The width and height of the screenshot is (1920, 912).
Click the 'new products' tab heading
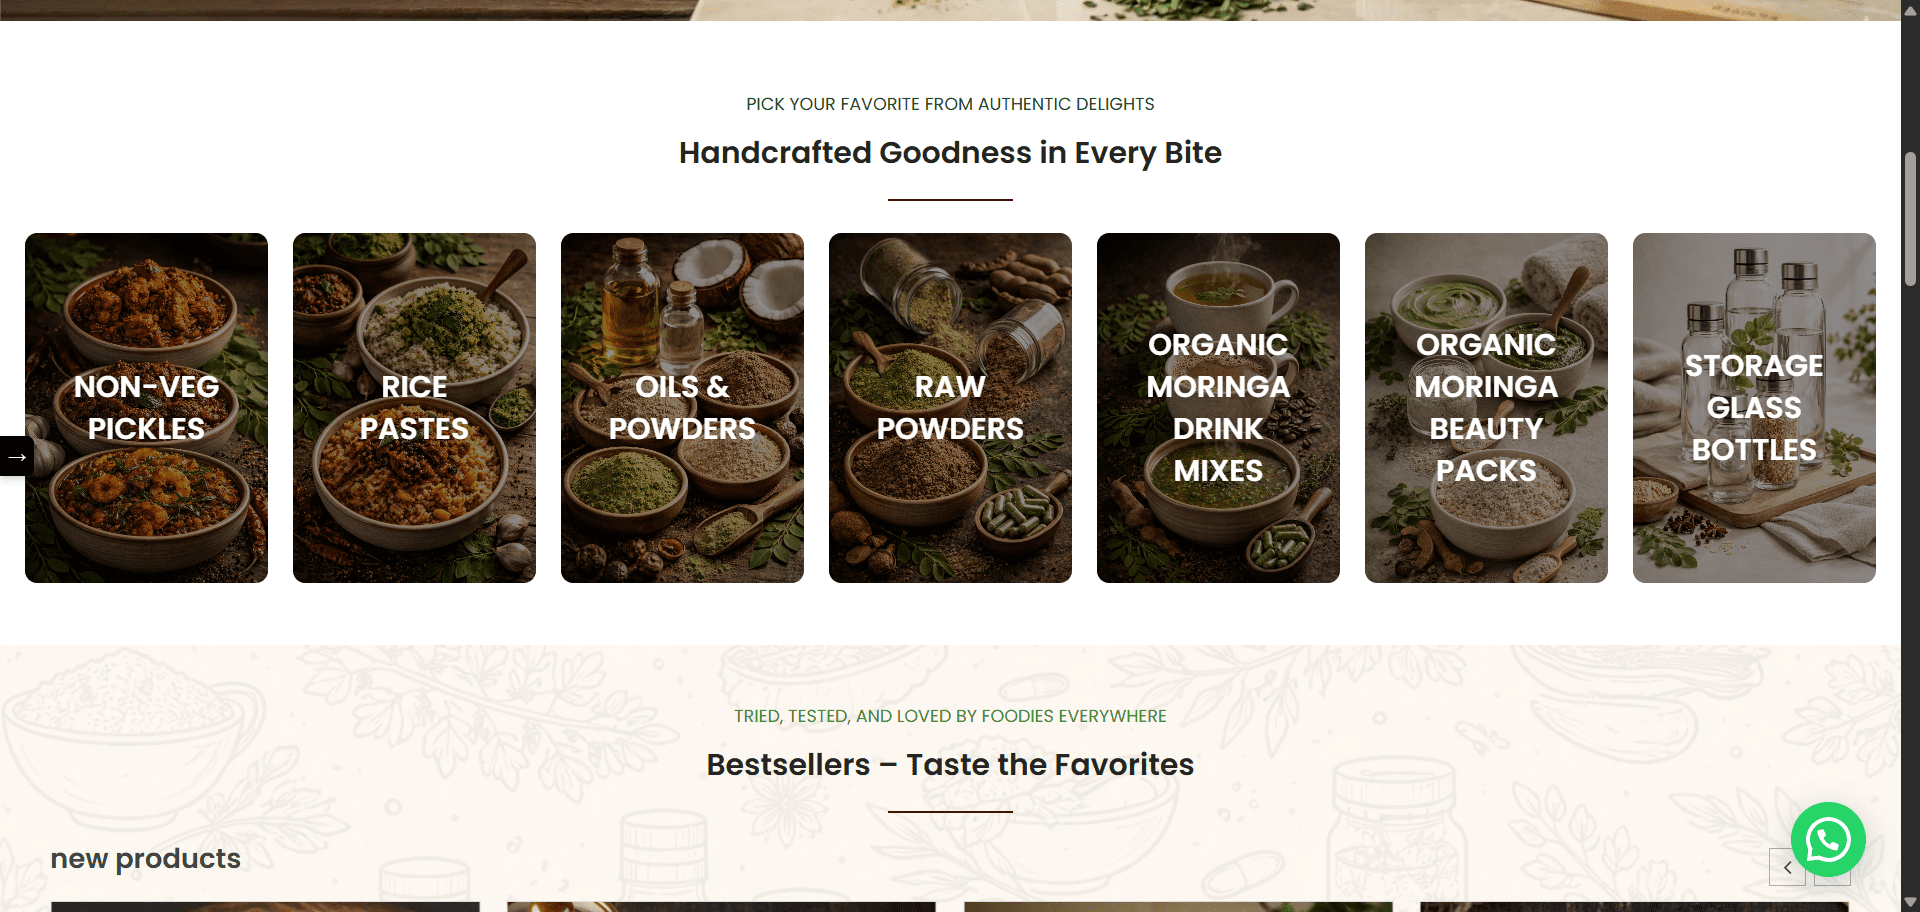point(146,858)
